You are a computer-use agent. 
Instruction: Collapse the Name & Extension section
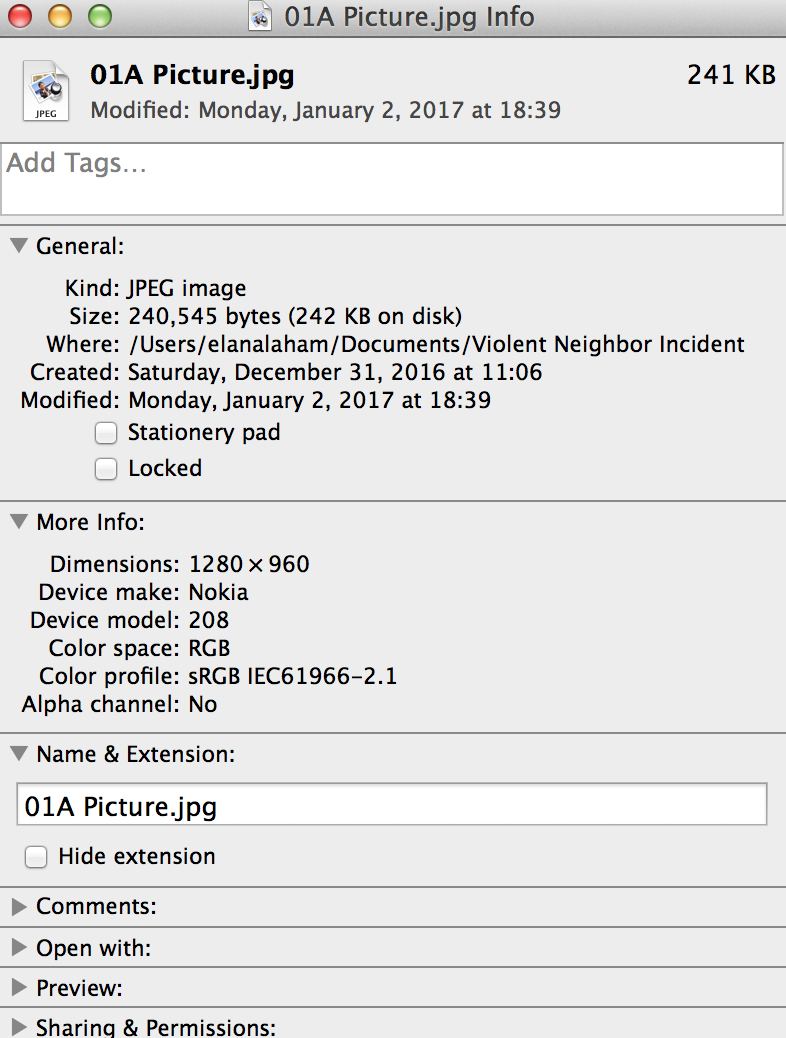point(19,754)
